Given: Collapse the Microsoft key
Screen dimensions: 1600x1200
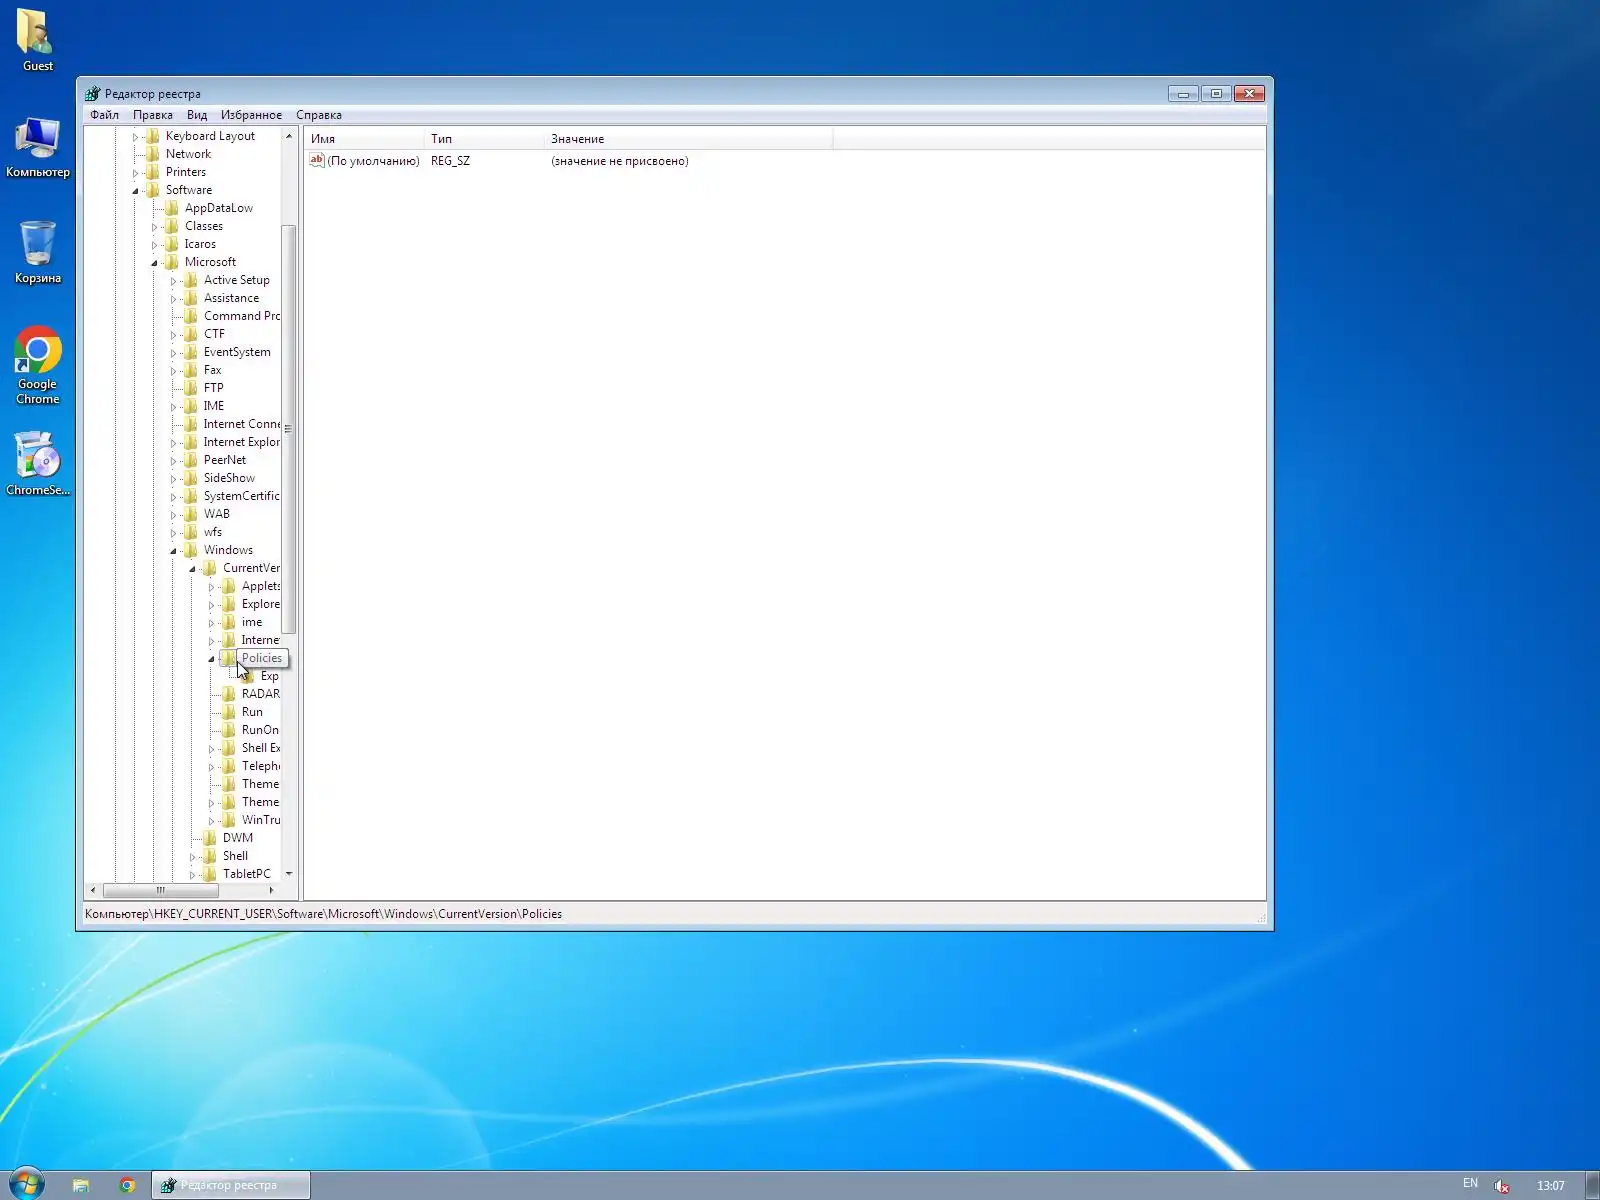Looking at the screenshot, I should click(x=154, y=263).
